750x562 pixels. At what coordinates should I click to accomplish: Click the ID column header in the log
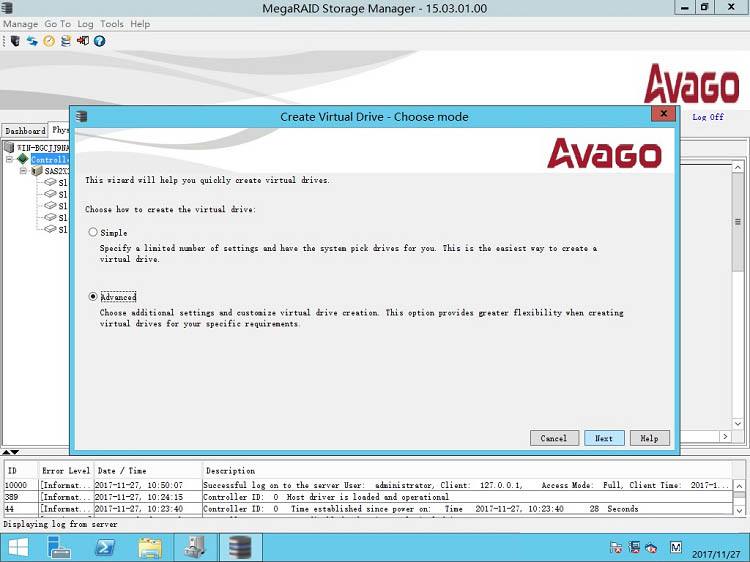21,471
